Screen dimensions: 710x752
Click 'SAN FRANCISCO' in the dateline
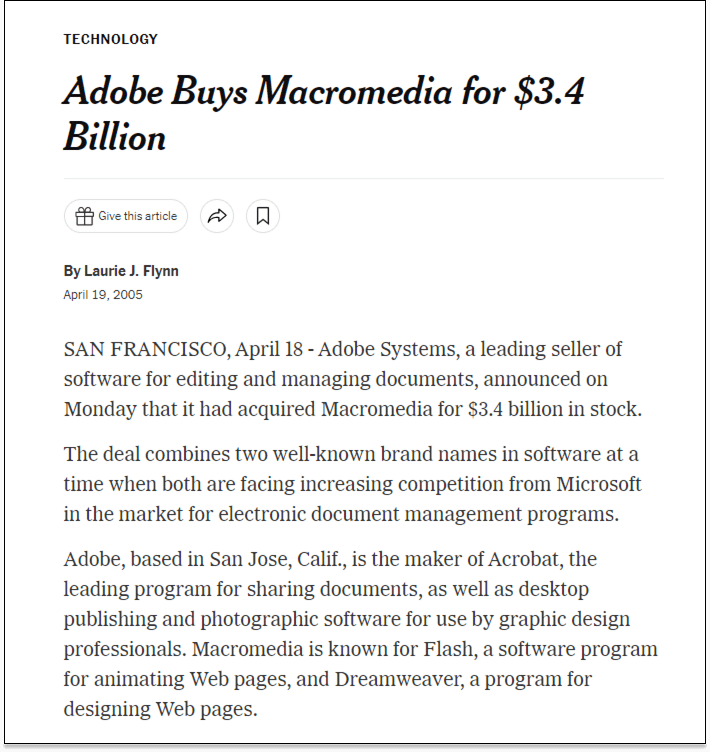(147, 350)
